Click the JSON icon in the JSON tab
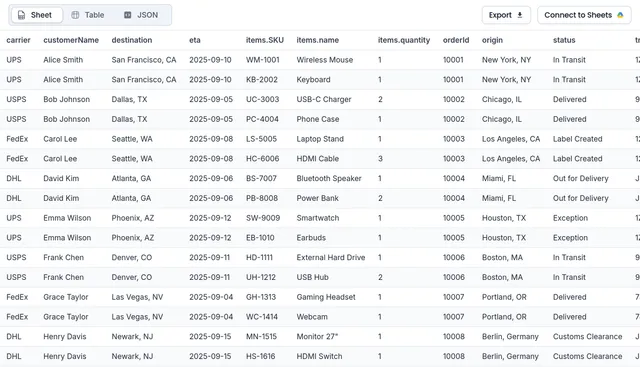The width and height of the screenshot is (640, 367). (x=128, y=15)
